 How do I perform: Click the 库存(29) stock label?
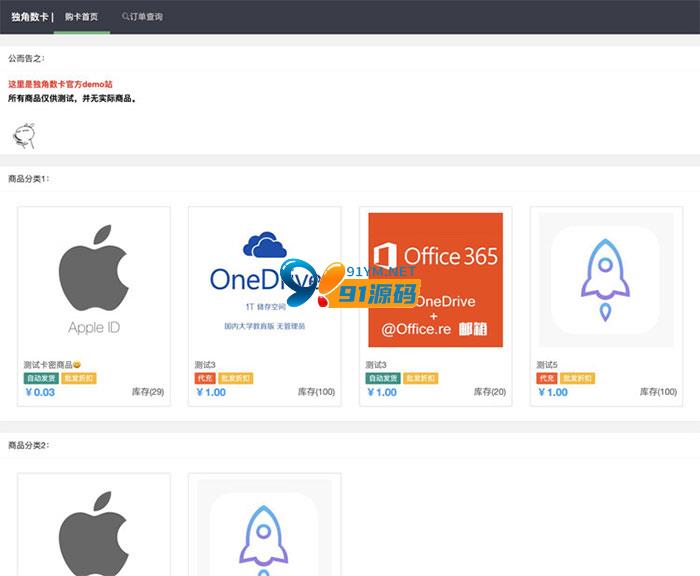[148, 392]
